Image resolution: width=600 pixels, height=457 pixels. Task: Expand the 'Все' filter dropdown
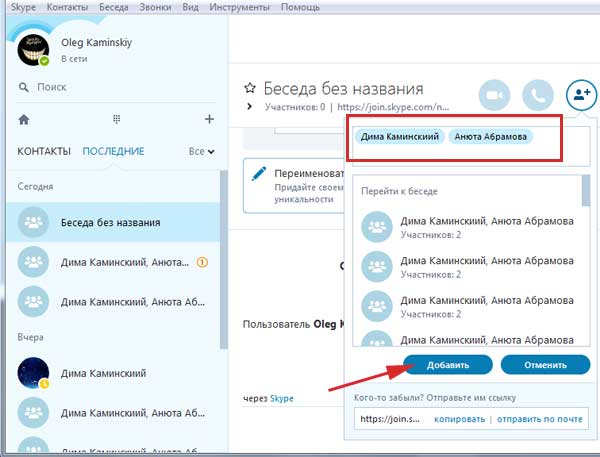(201, 152)
